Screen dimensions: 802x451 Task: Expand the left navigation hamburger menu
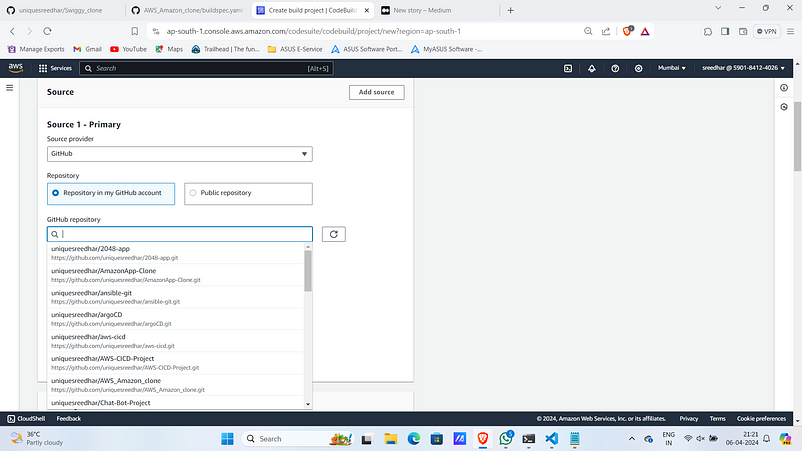(9, 88)
